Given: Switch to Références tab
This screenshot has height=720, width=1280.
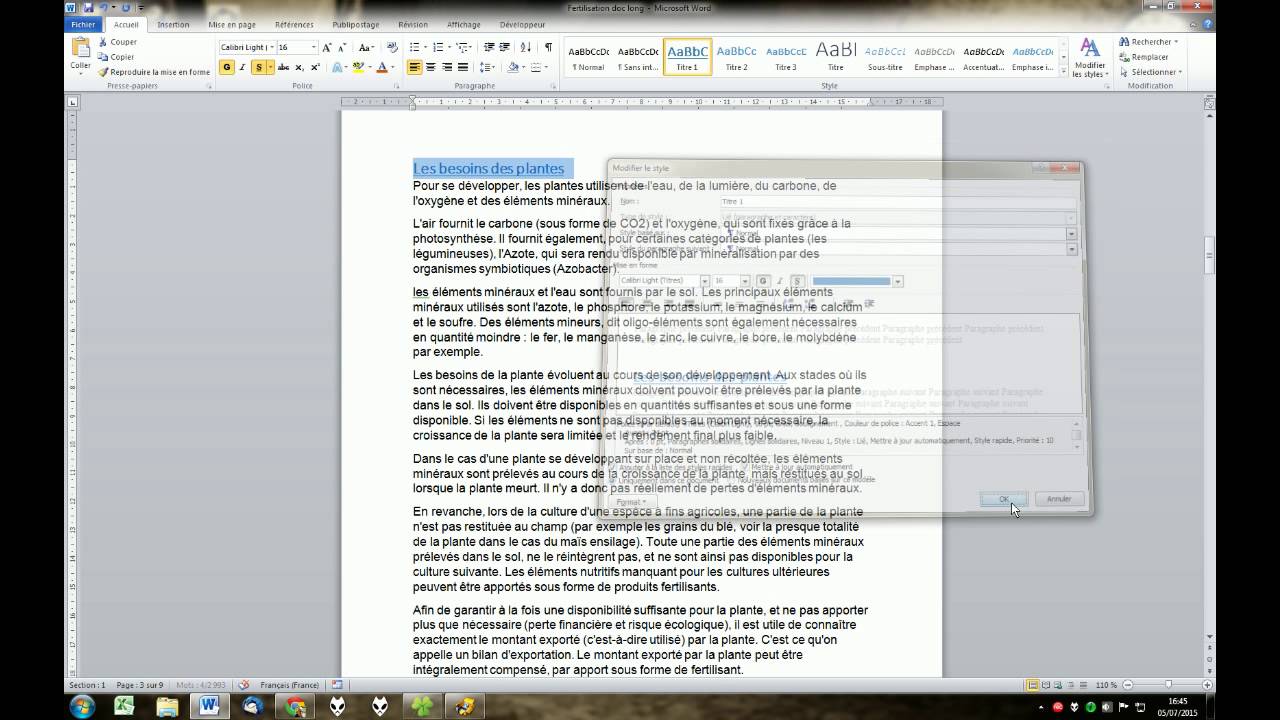Looking at the screenshot, I should (294, 24).
